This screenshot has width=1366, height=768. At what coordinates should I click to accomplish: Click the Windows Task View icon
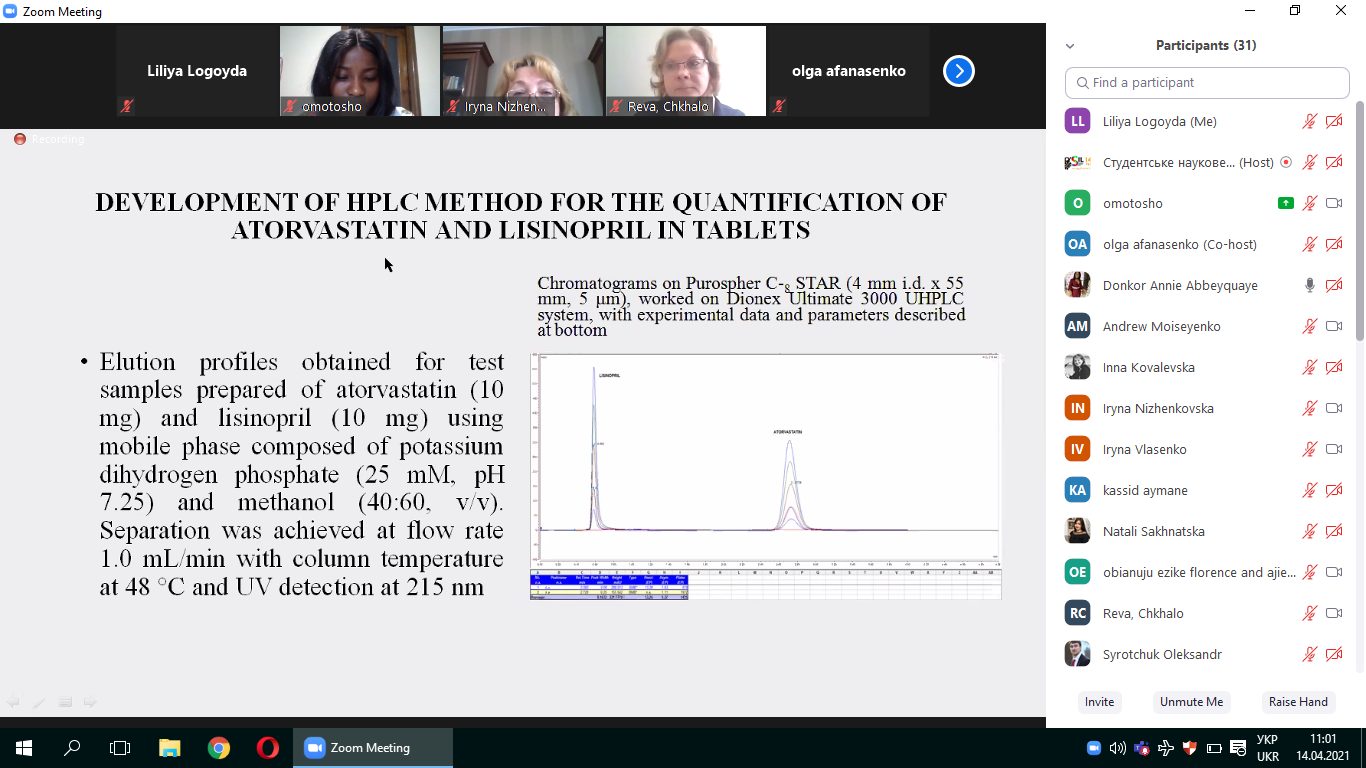pyautogui.click(x=120, y=748)
